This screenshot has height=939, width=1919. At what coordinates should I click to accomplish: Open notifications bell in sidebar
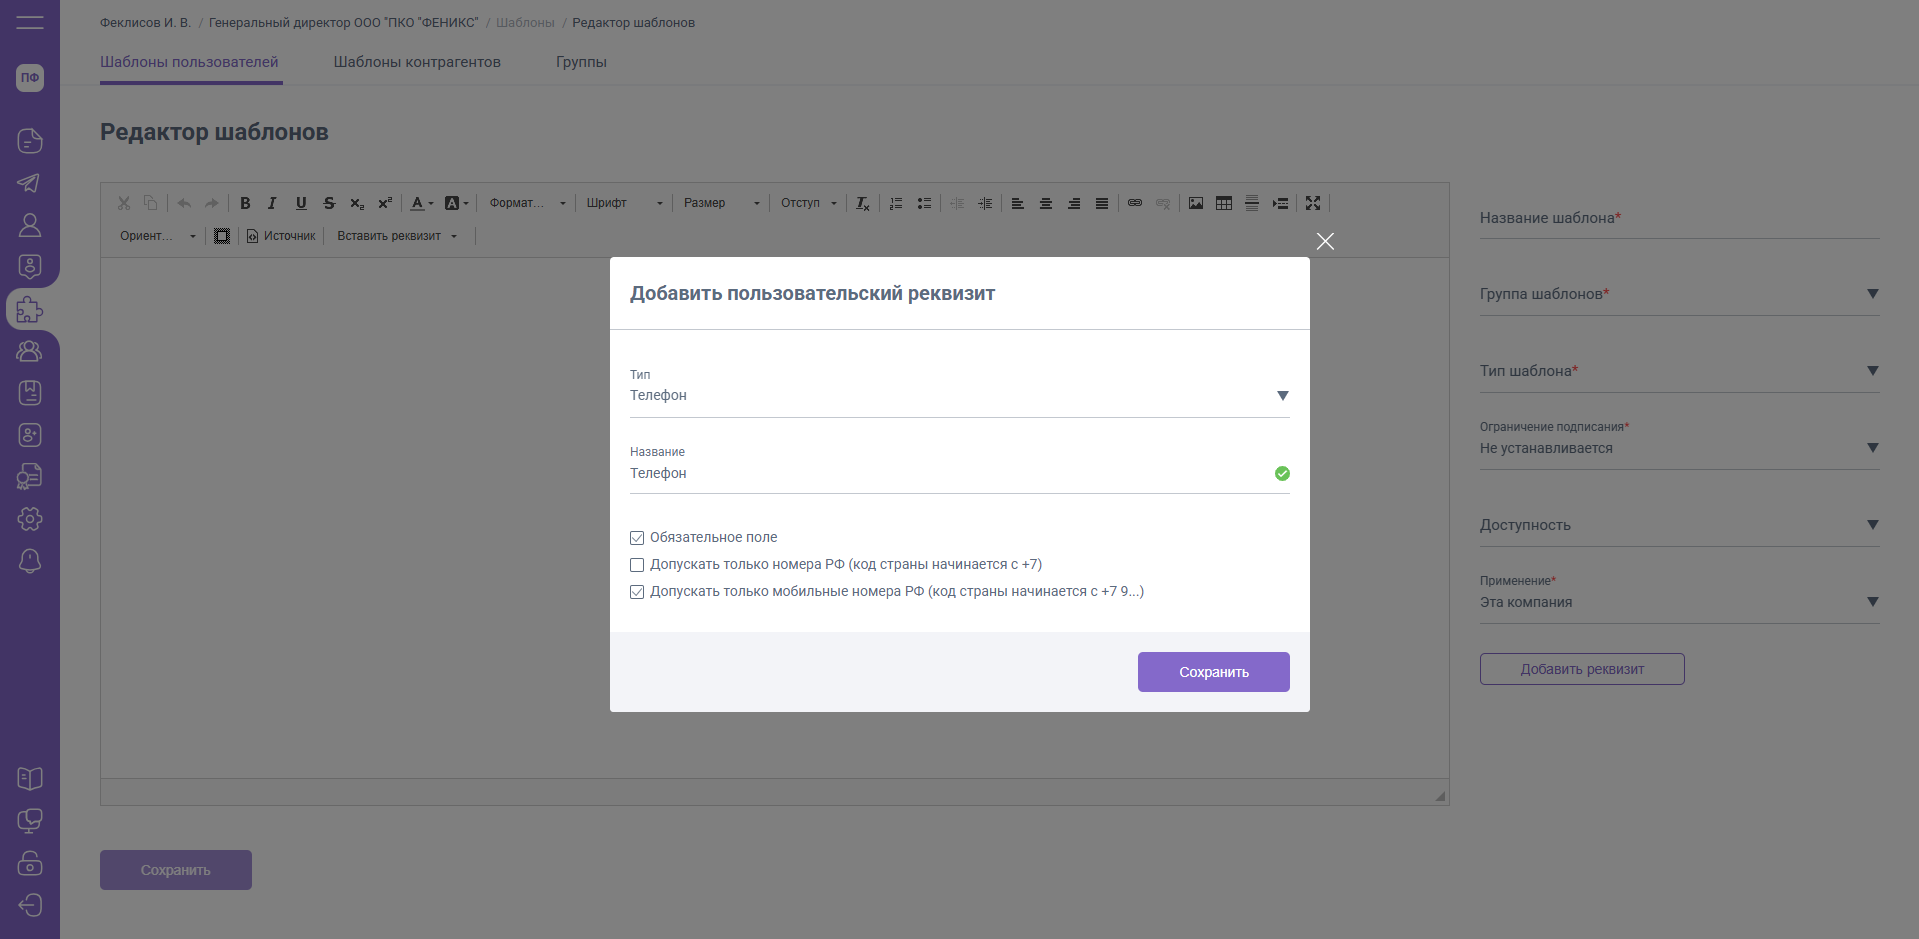coord(30,561)
